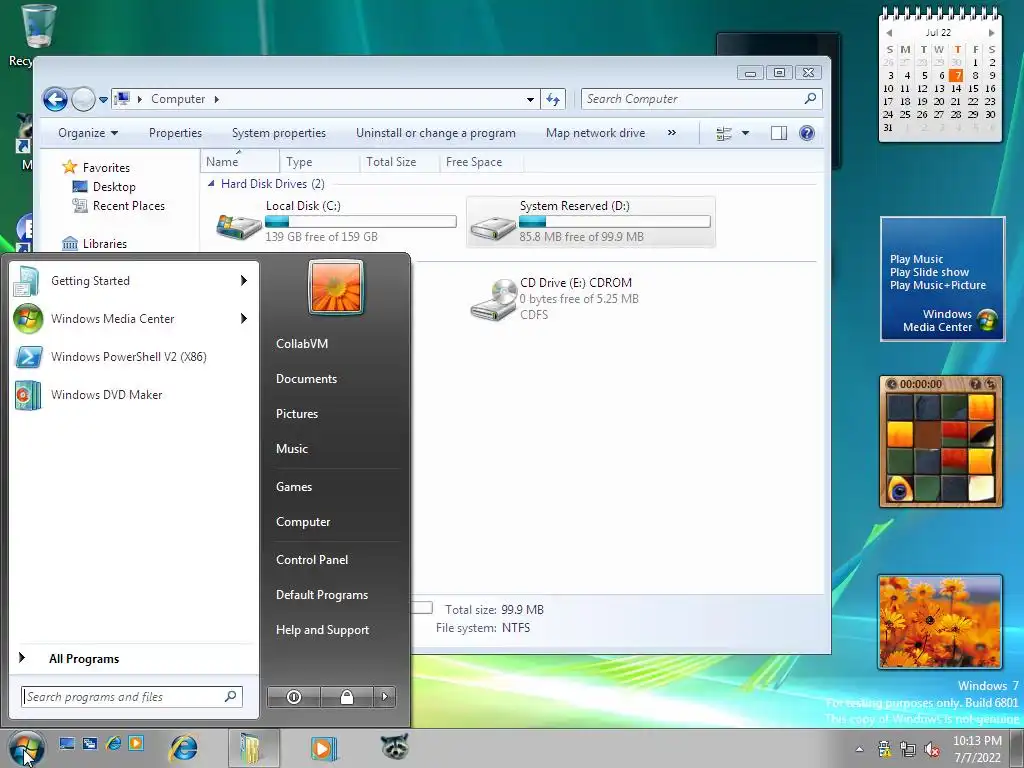Open the clock showing 10:13 PM

pyautogui.click(x=977, y=749)
